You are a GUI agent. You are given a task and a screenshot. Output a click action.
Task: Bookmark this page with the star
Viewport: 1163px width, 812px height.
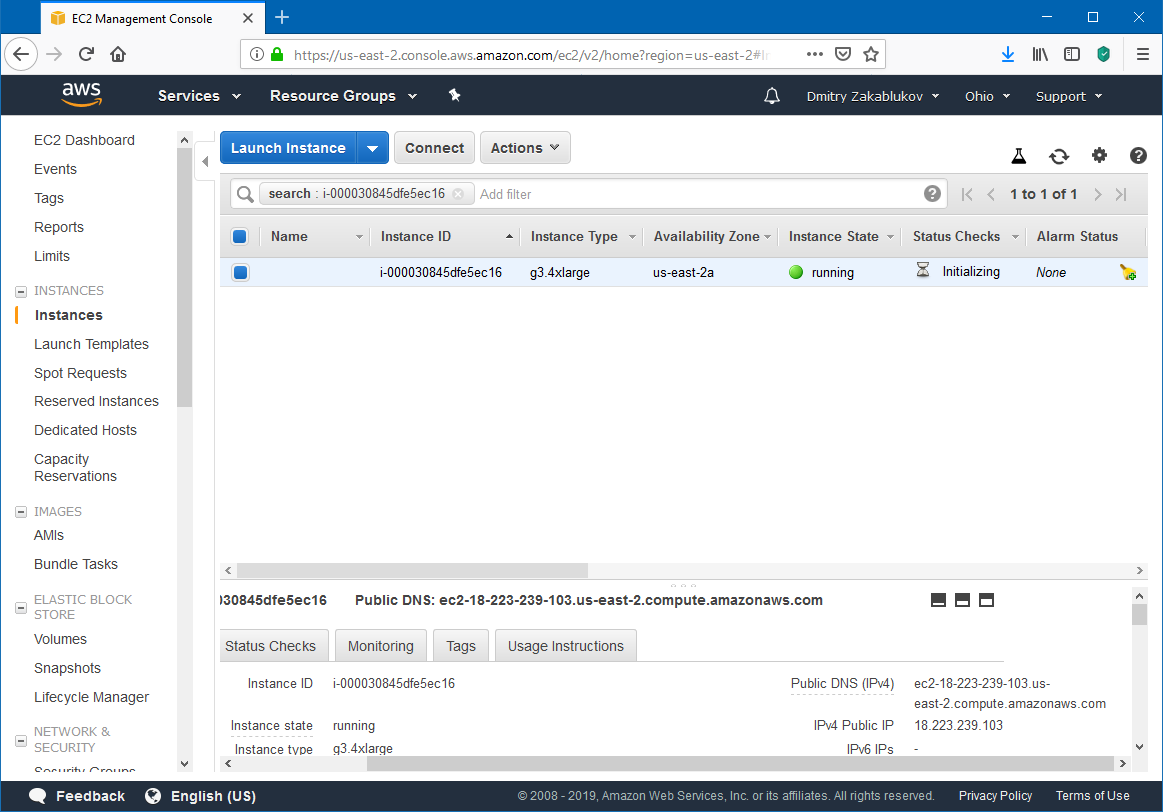(871, 54)
